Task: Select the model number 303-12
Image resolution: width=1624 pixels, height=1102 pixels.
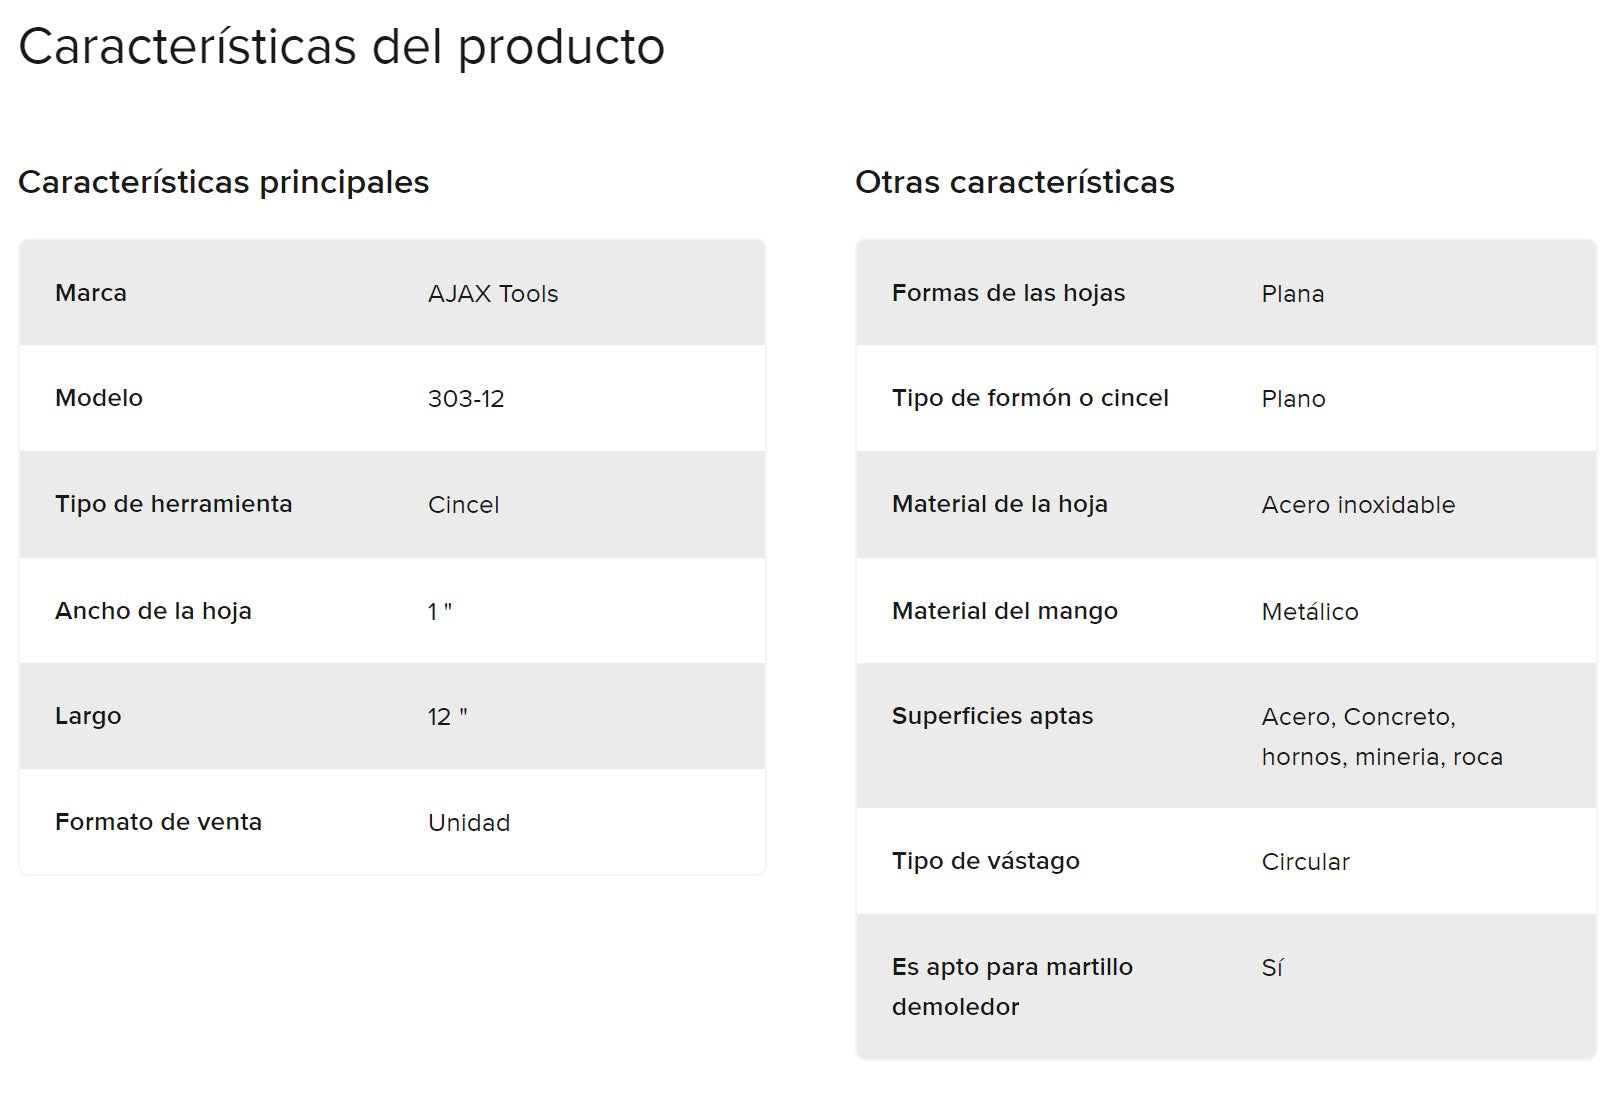Action: (x=466, y=399)
